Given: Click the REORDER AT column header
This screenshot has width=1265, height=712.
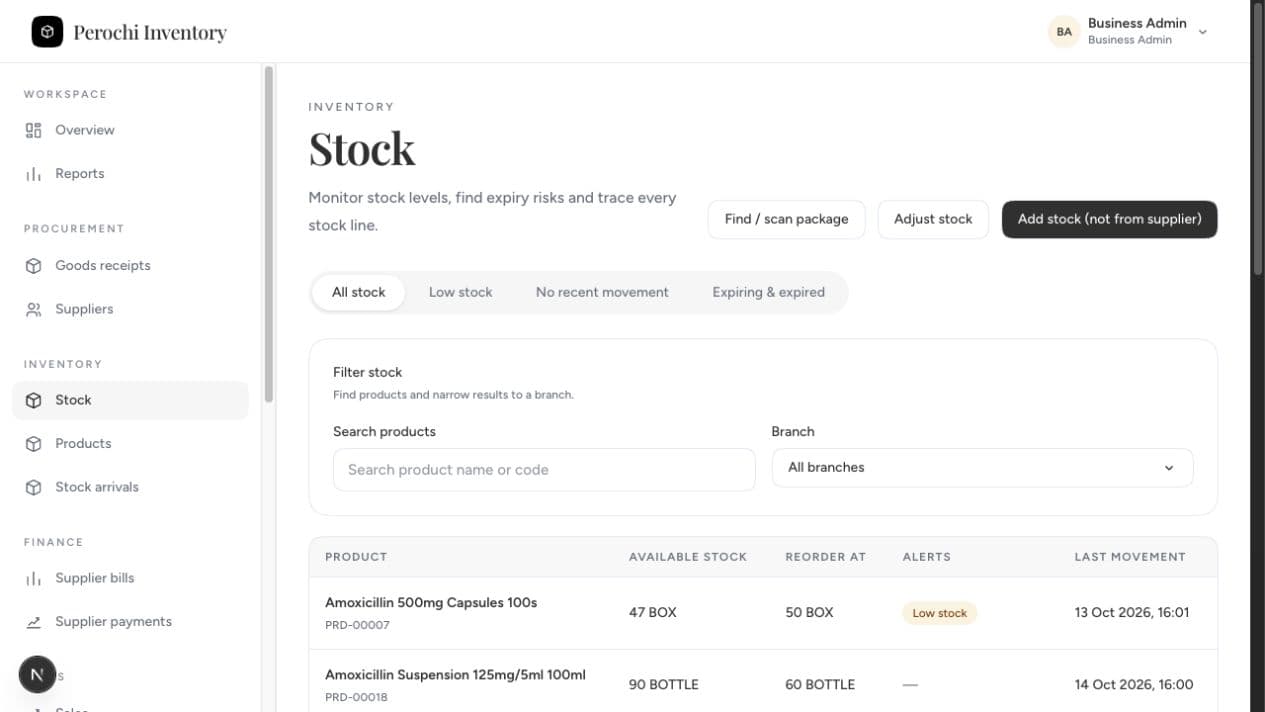Looking at the screenshot, I should pos(825,557).
